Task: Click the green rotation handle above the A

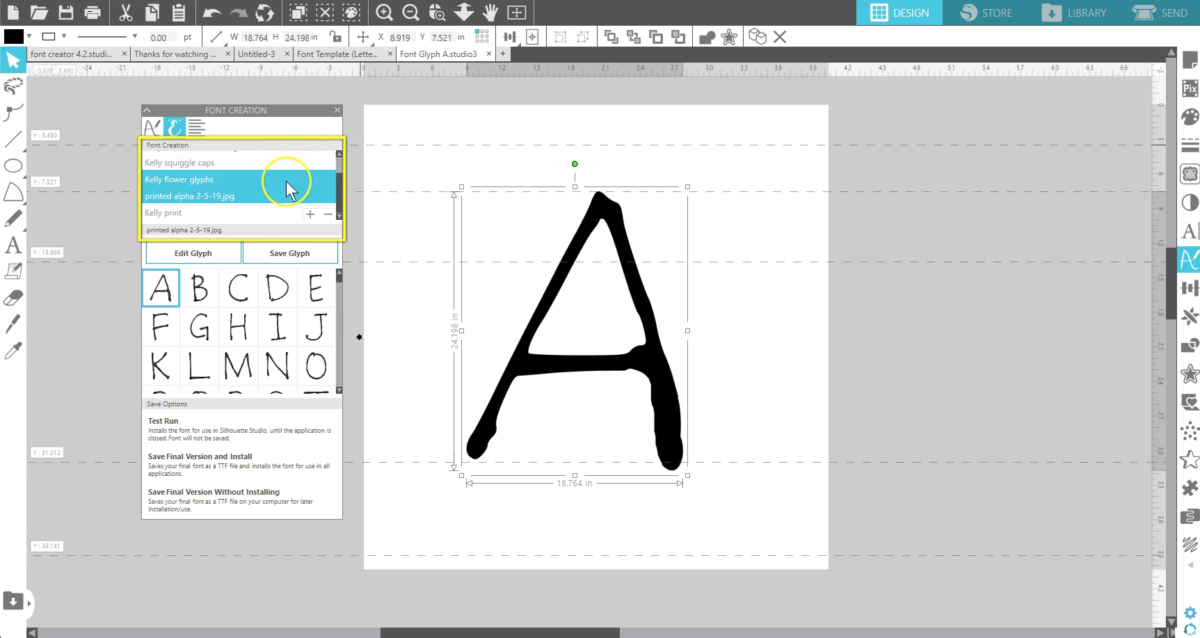Action: [x=574, y=163]
